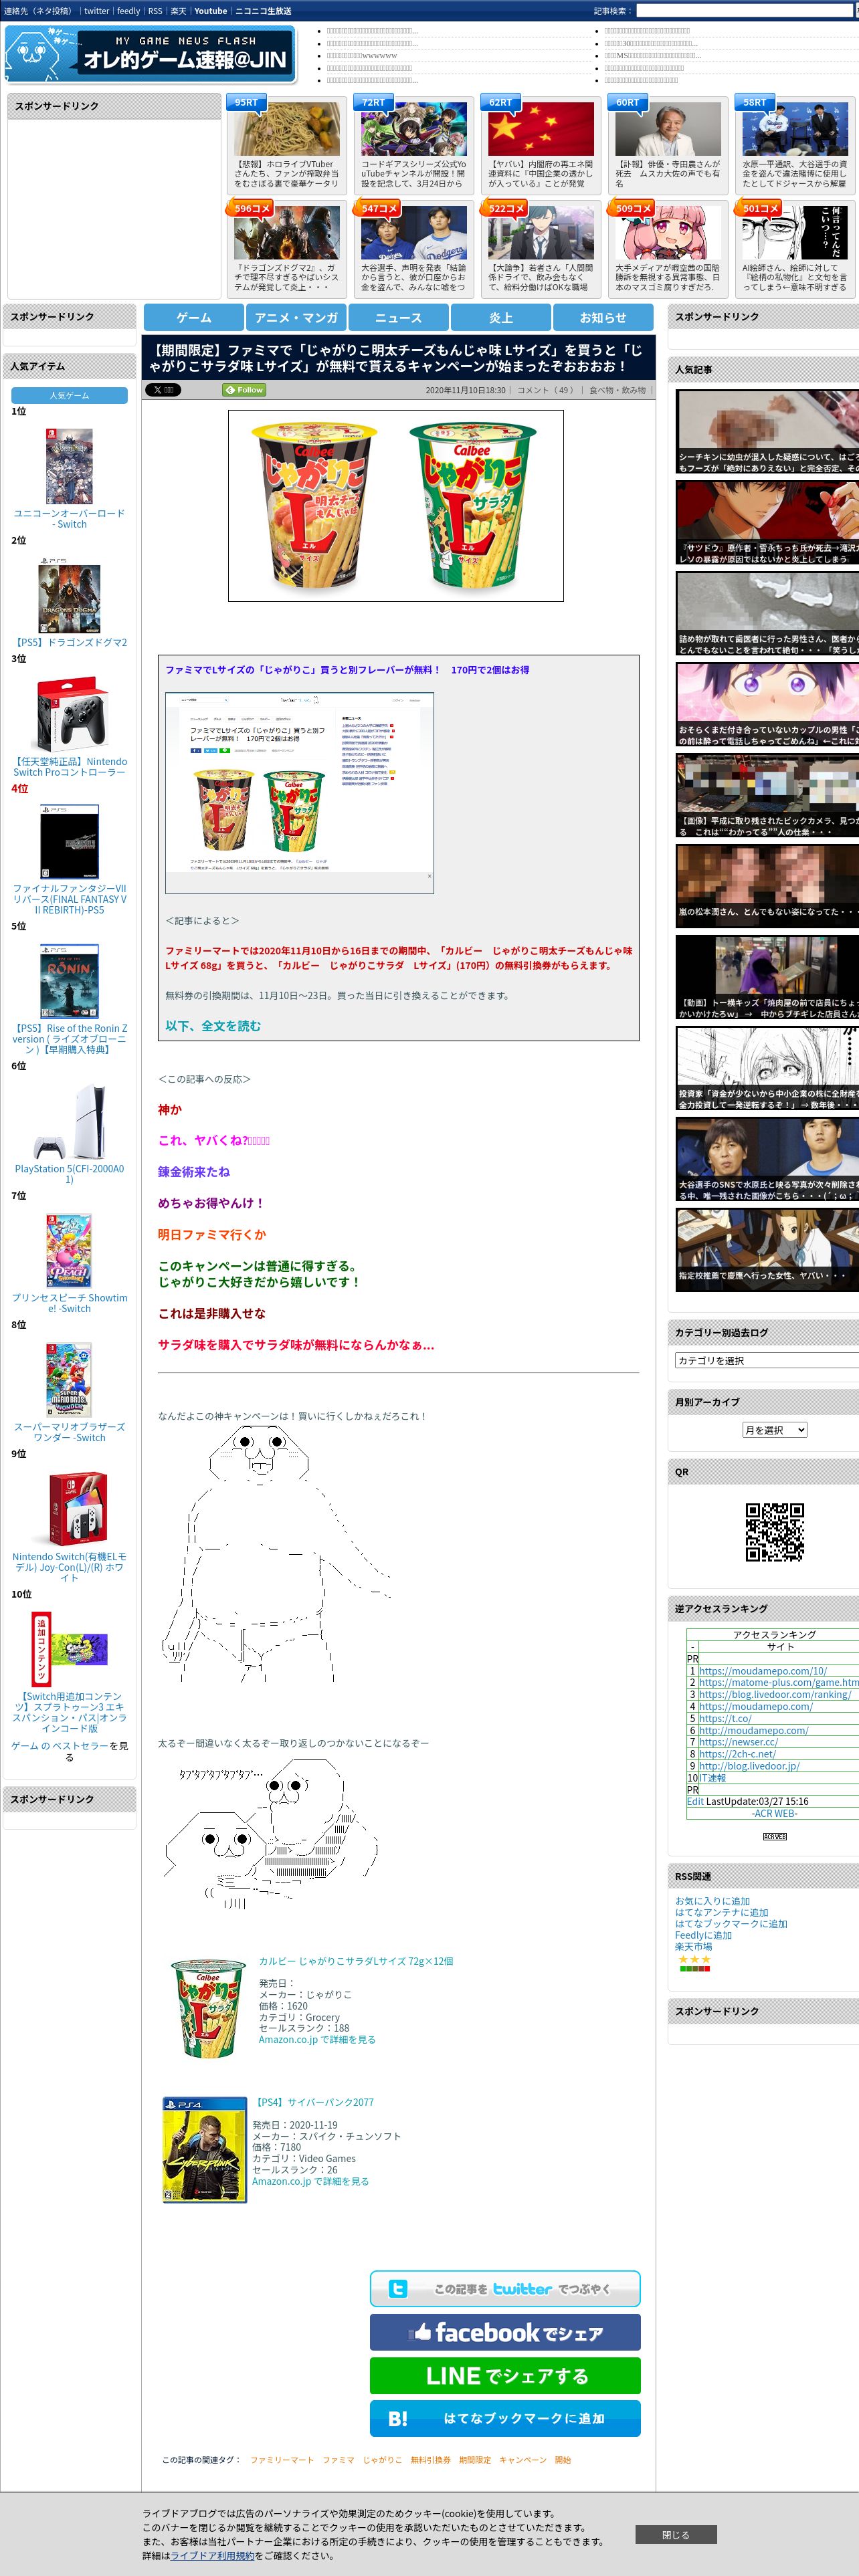
Task: Open the Rise of the Ronin item
Action: pos(69,1039)
